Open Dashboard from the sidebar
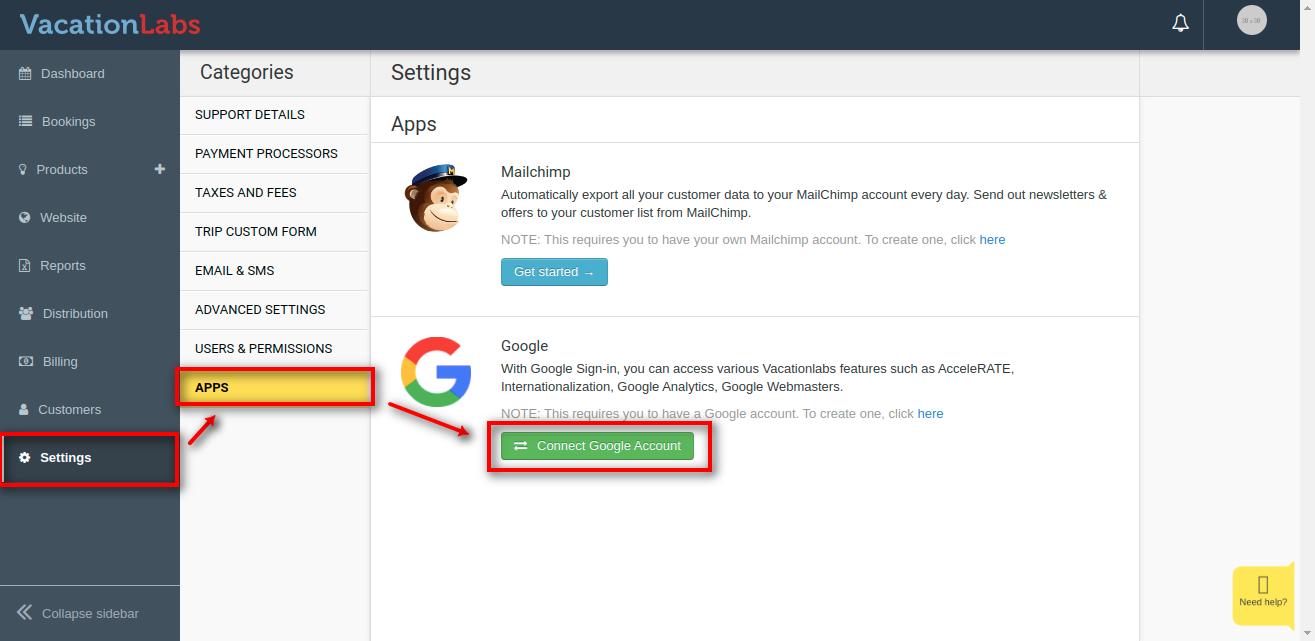Image resolution: width=1315 pixels, height=641 pixels. (72, 74)
